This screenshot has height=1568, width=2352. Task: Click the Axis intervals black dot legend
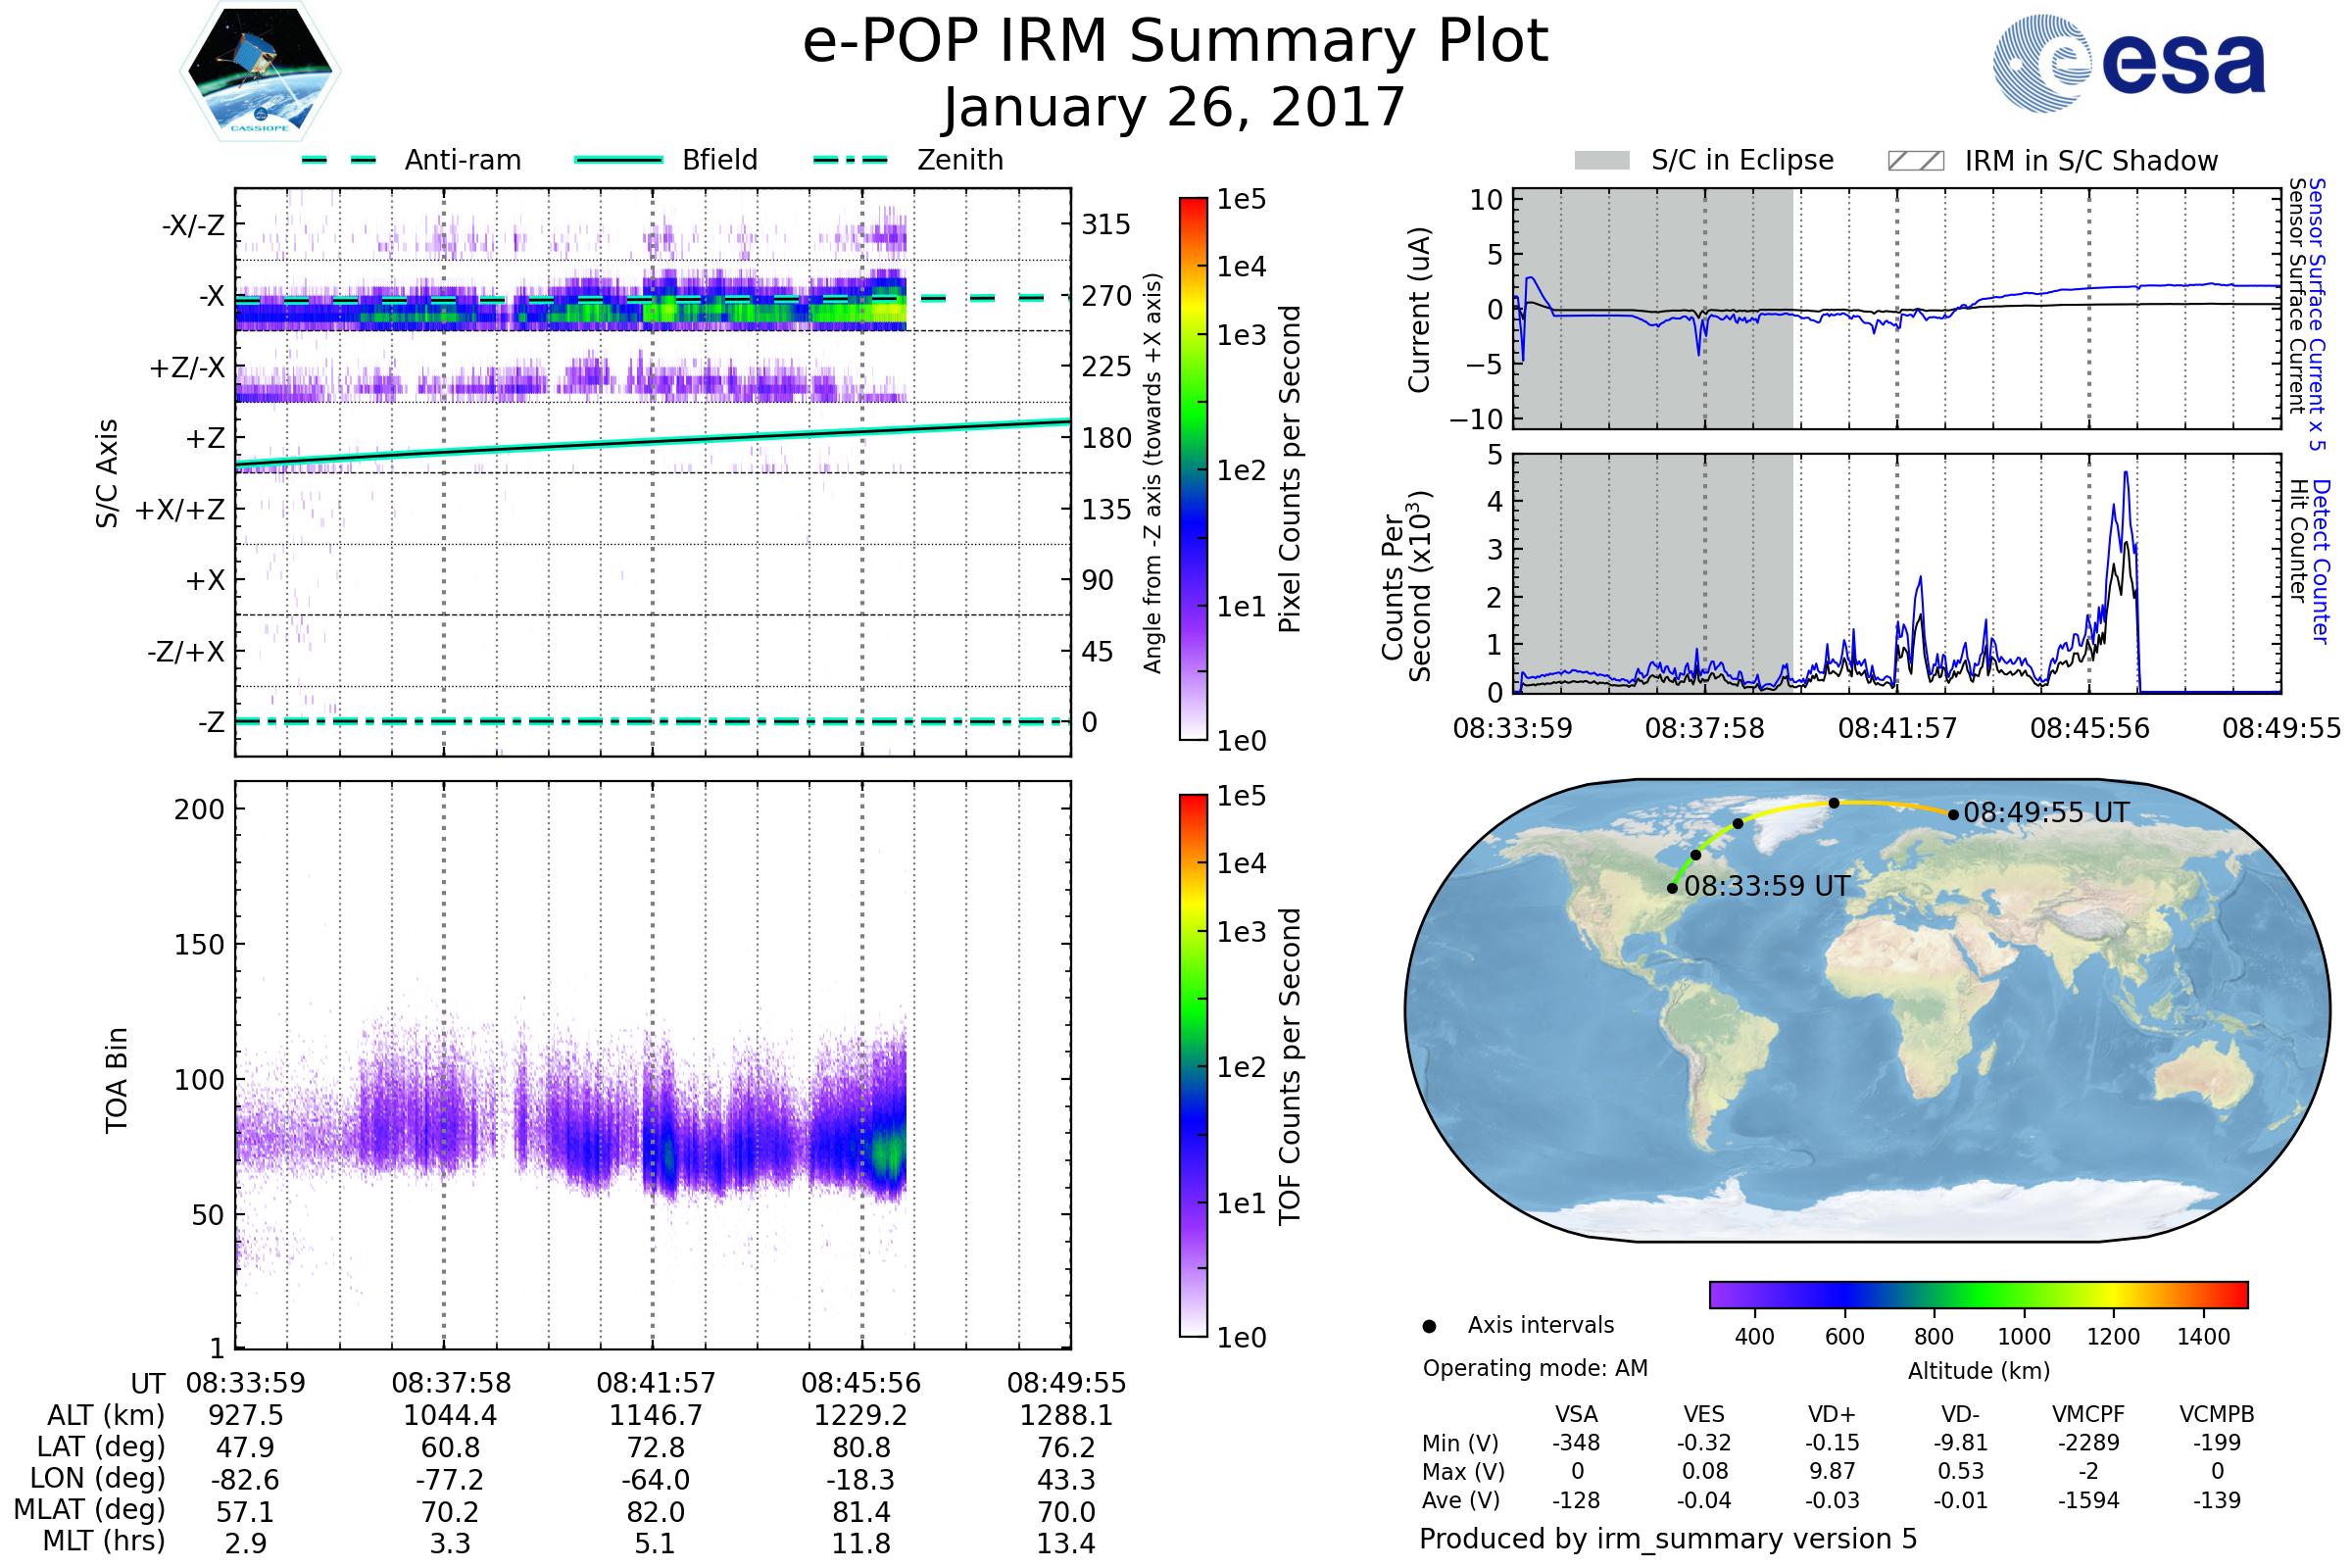1429,1326
